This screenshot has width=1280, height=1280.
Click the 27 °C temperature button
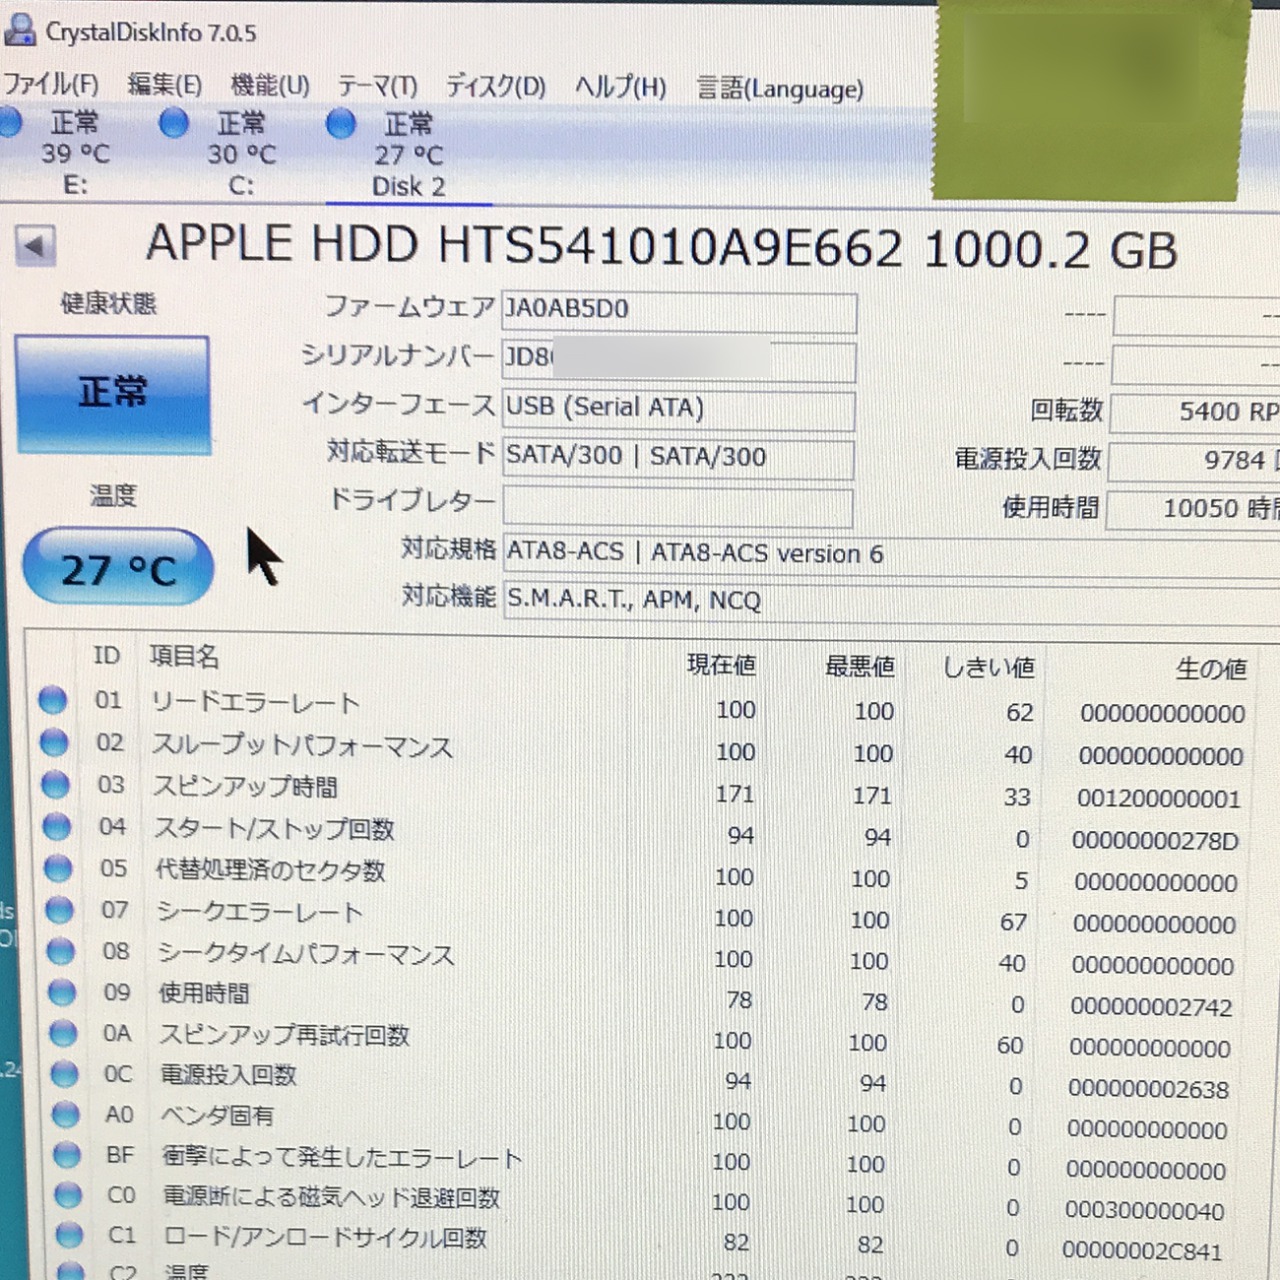tap(118, 568)
